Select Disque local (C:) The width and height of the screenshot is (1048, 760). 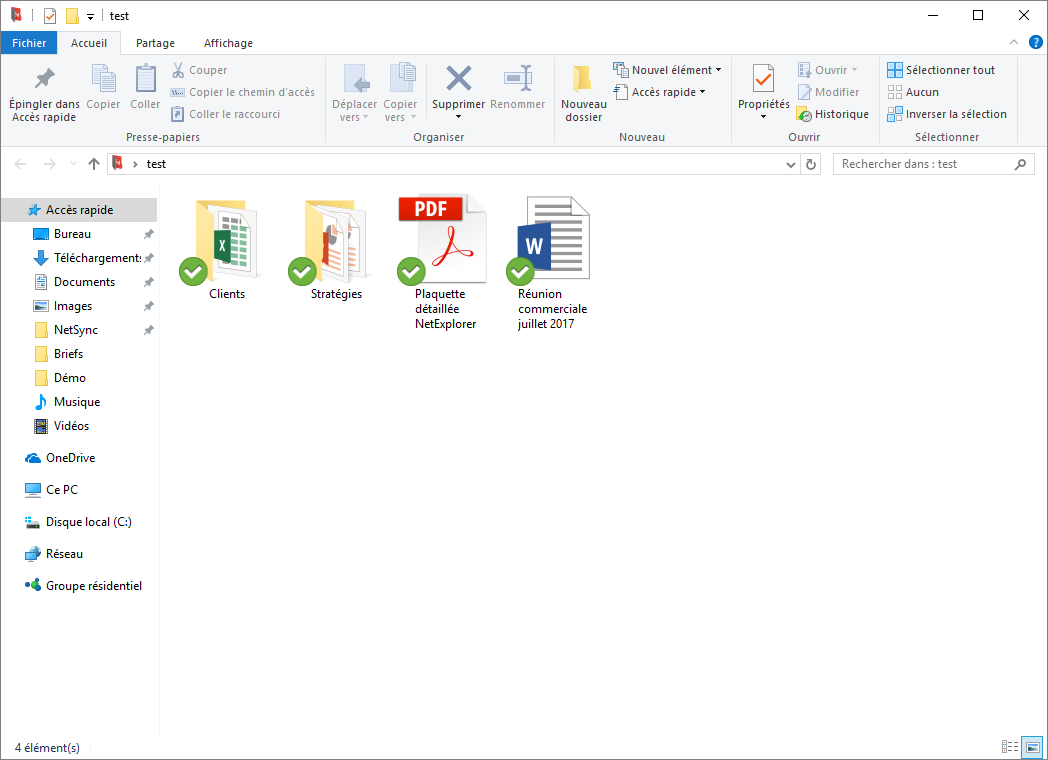click(x=88, y=522)
